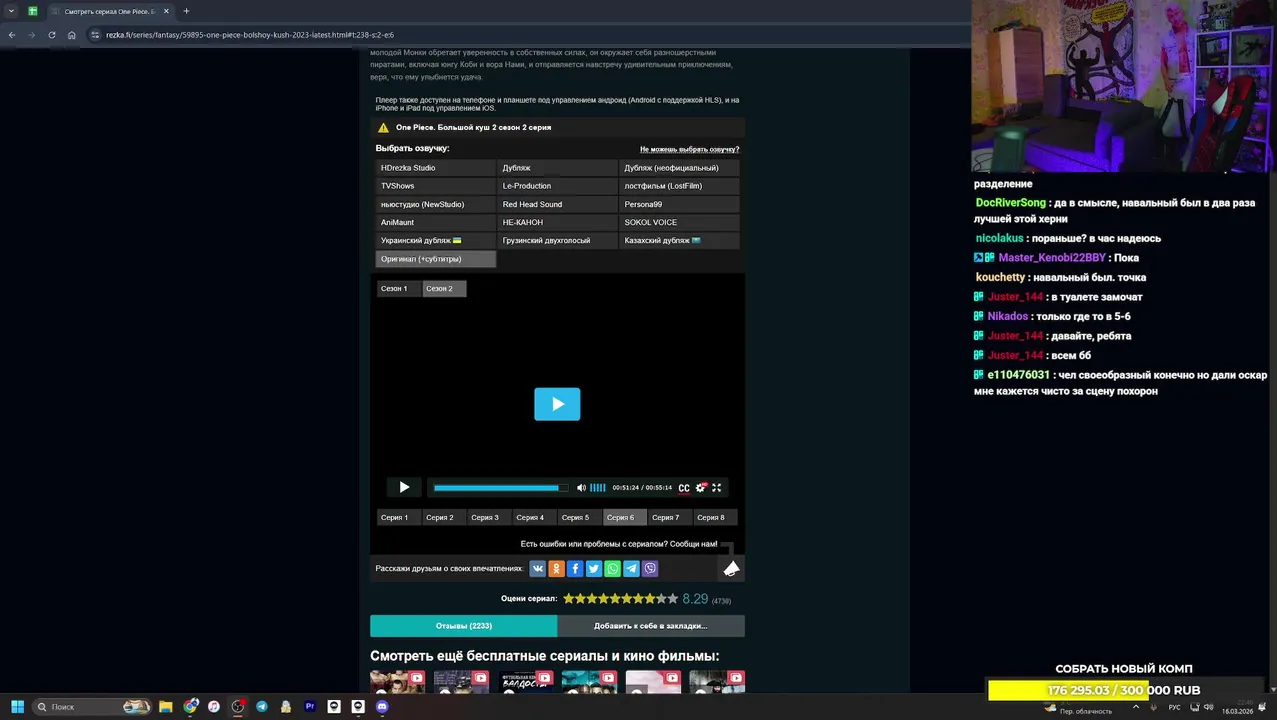Viewport: 1277px width, 720px height.
Task: Open Telegram from the taskbar
Action: tap(262, 707)
